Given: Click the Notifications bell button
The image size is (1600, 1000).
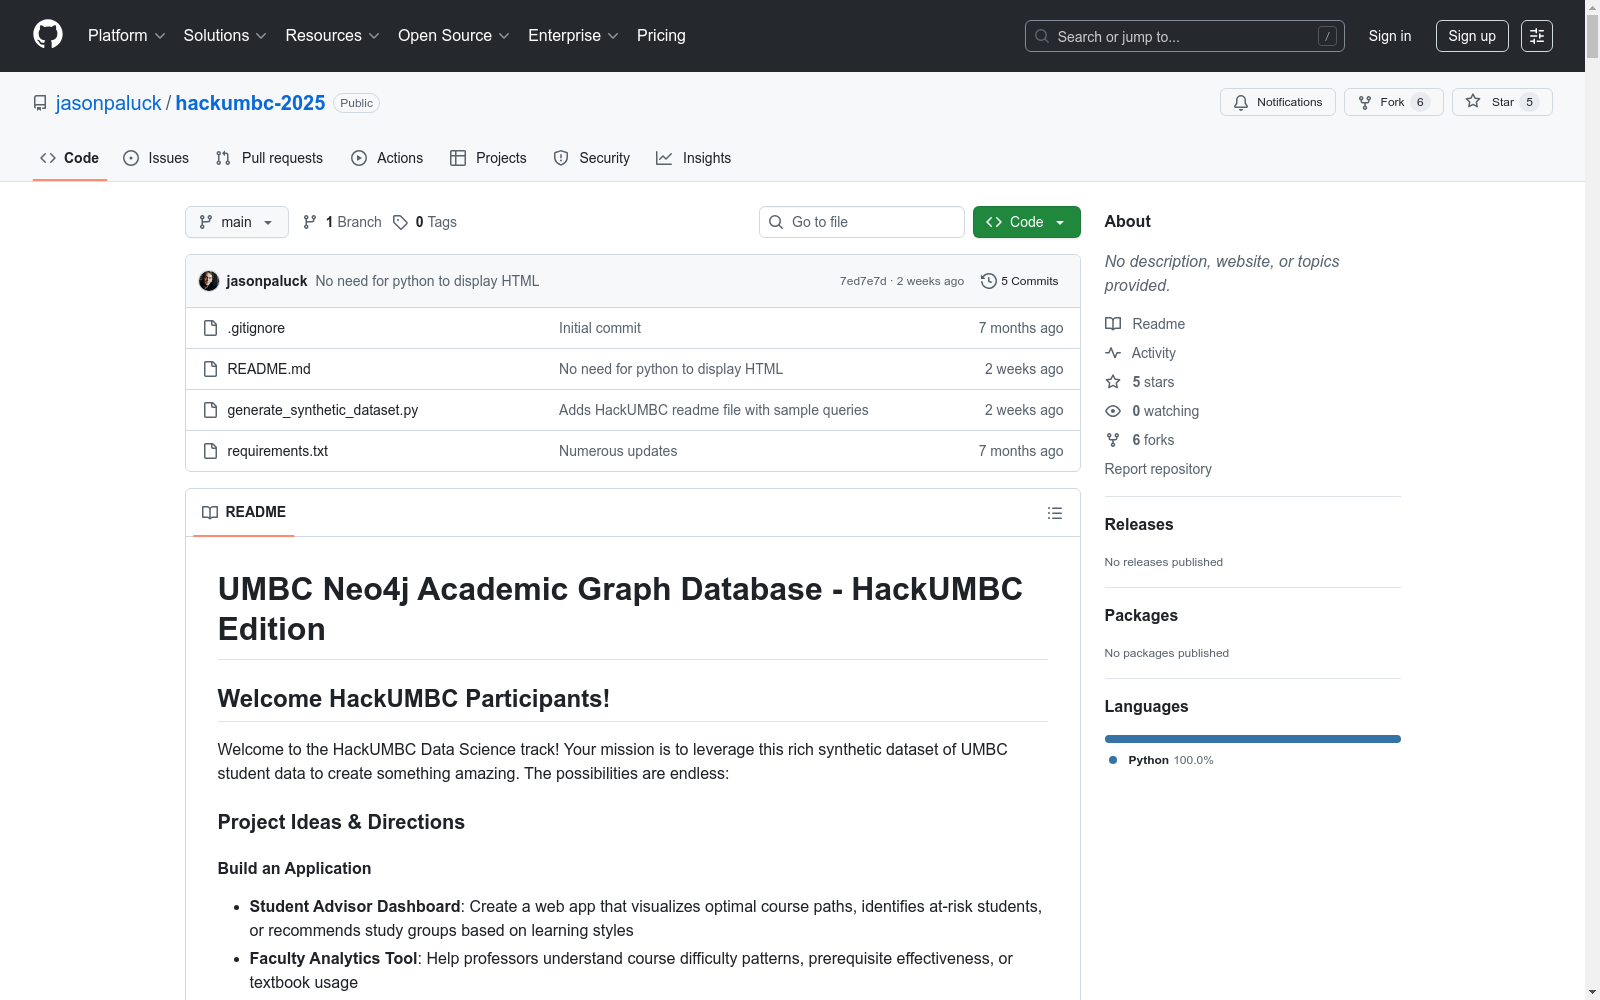Looking at the screenshot, I should point(1278,102).
